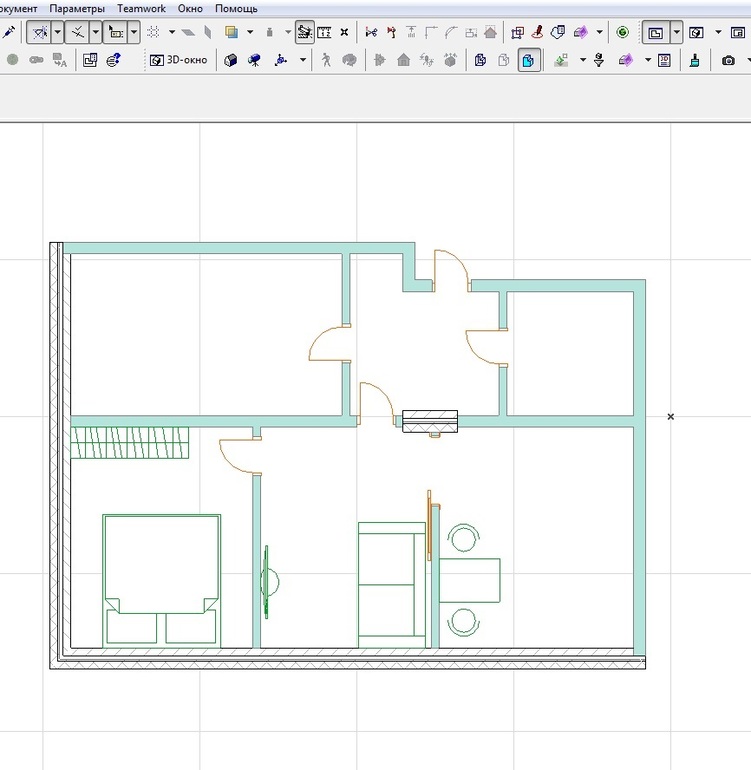
Task: Click the Помощь menu
Action: tap(236, 8)
